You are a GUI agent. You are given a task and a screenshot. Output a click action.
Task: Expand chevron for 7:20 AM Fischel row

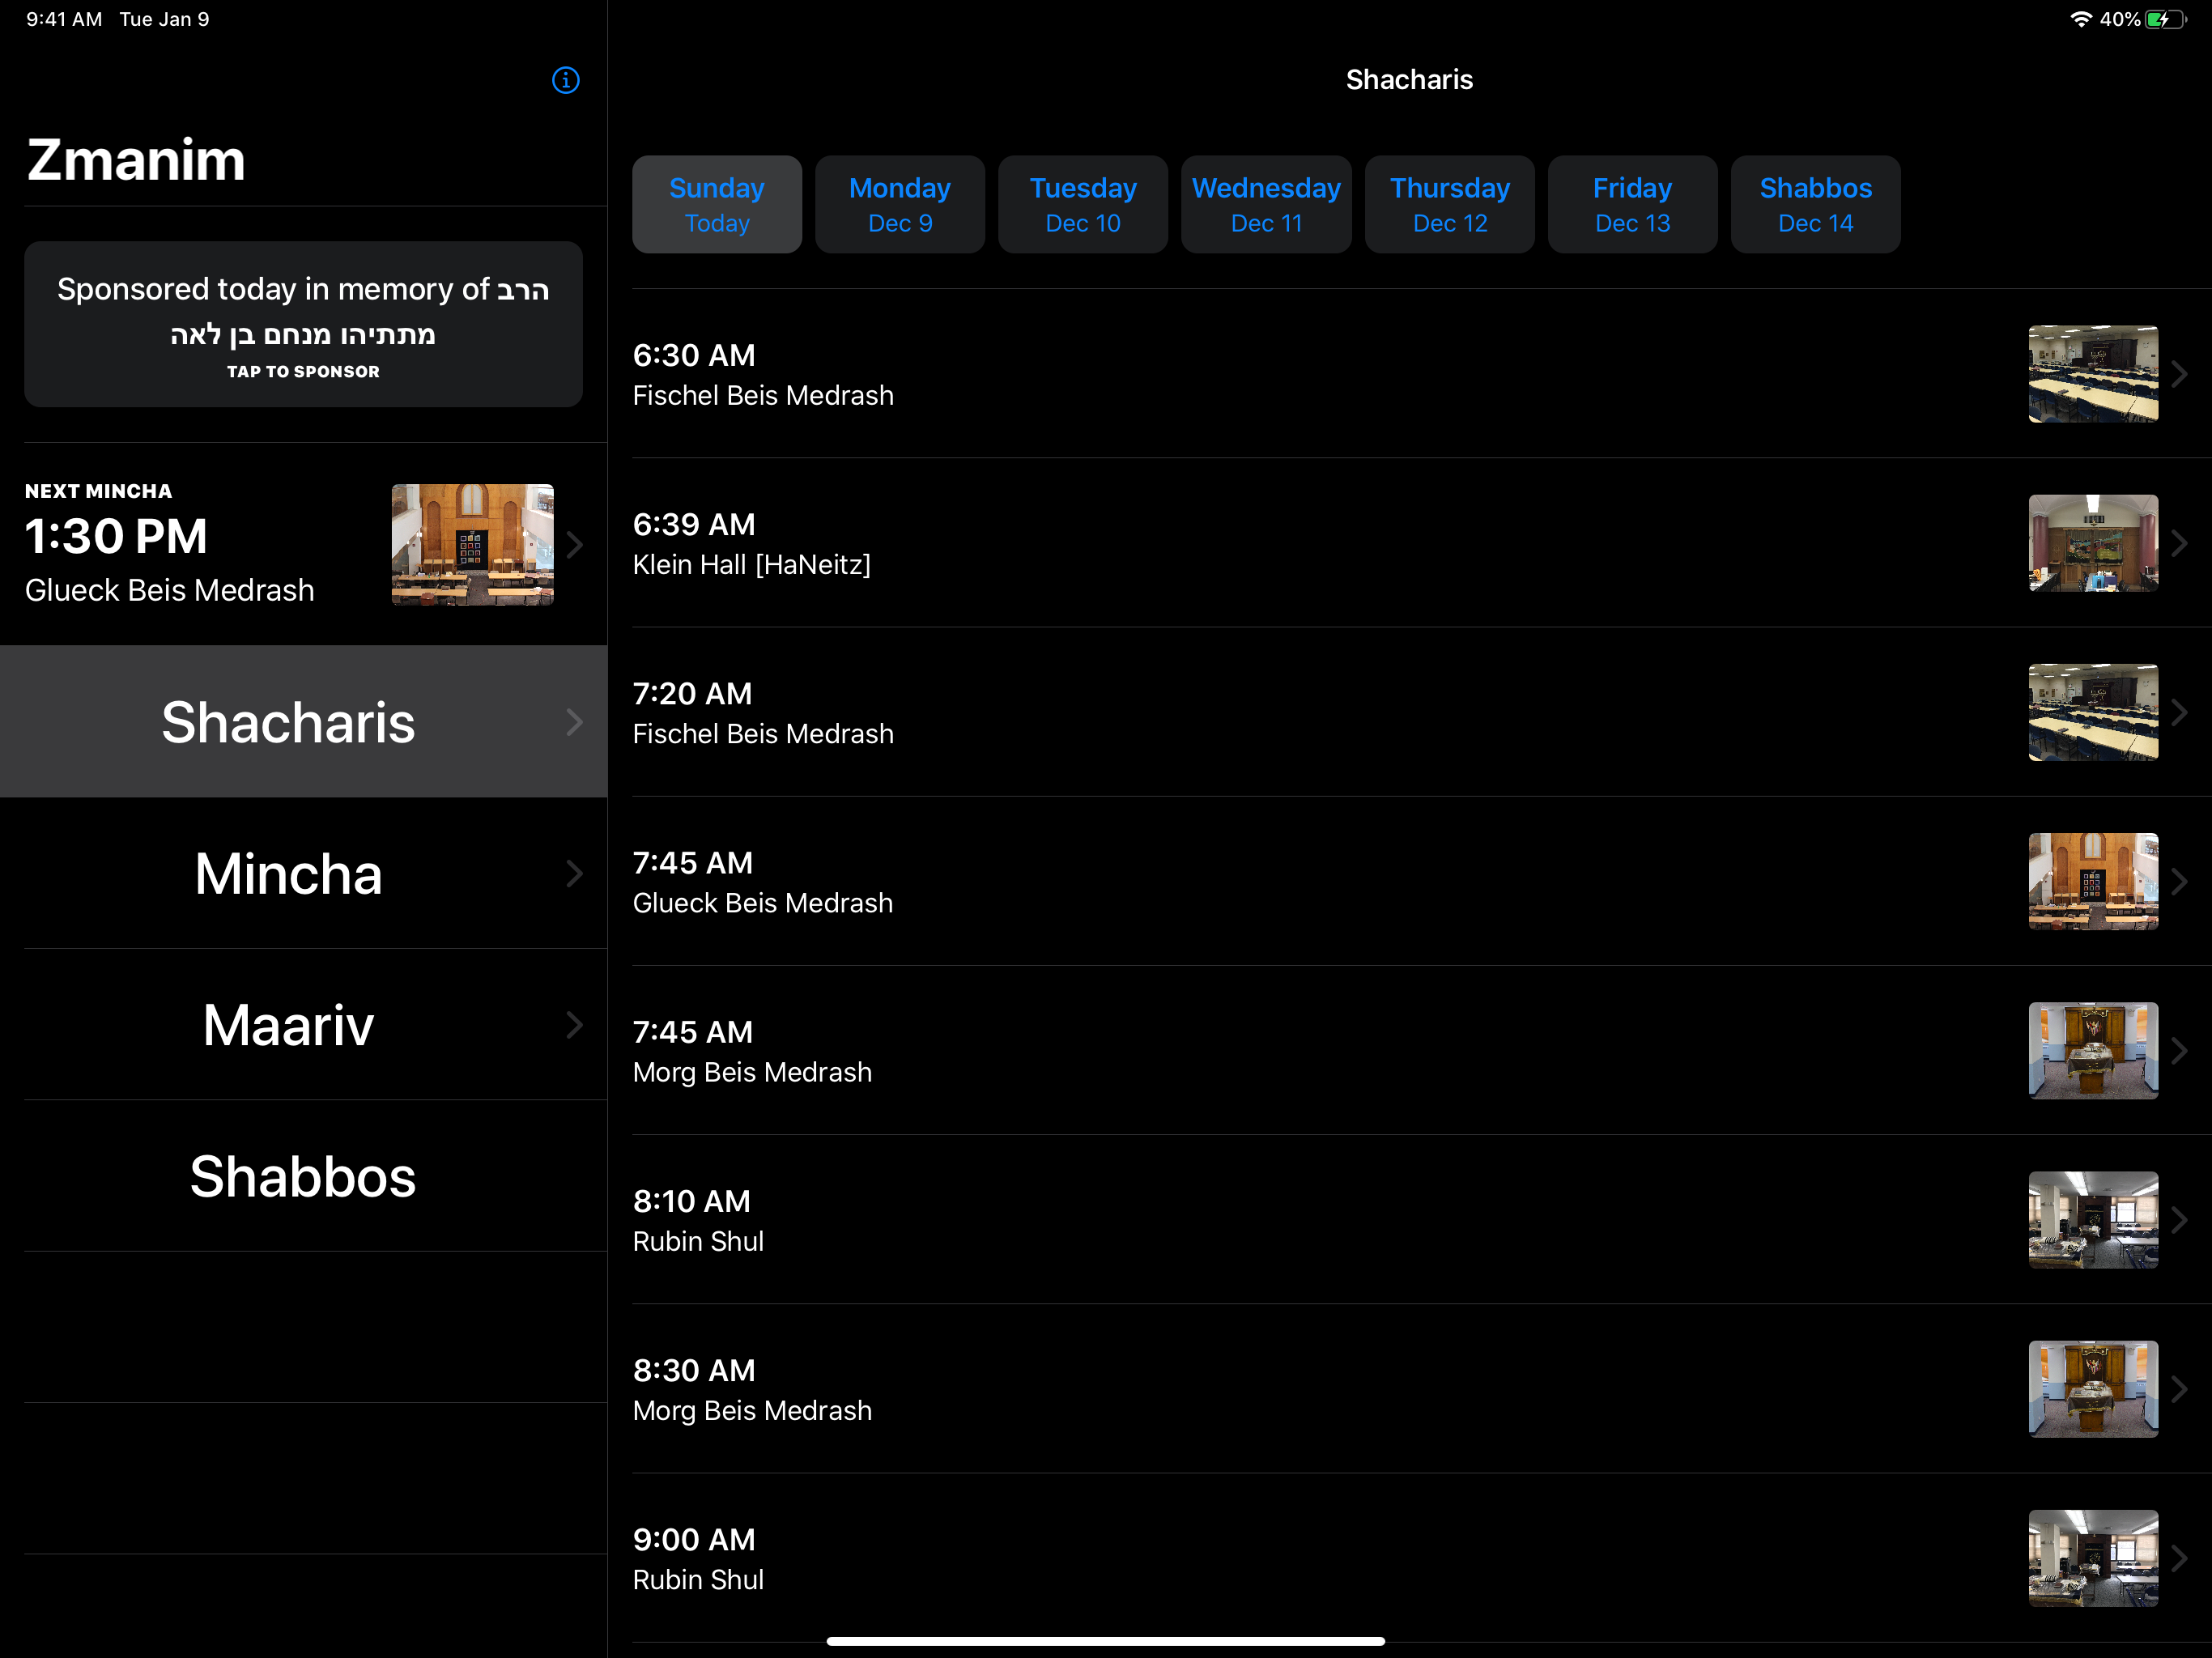click(2180, 712)
